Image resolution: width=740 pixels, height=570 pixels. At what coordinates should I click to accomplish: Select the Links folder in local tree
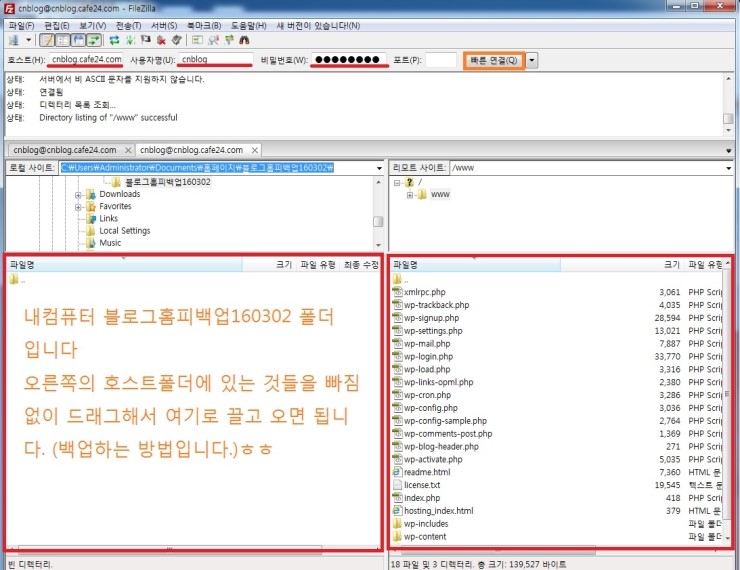pyautogui.click(x=108, y=218)
